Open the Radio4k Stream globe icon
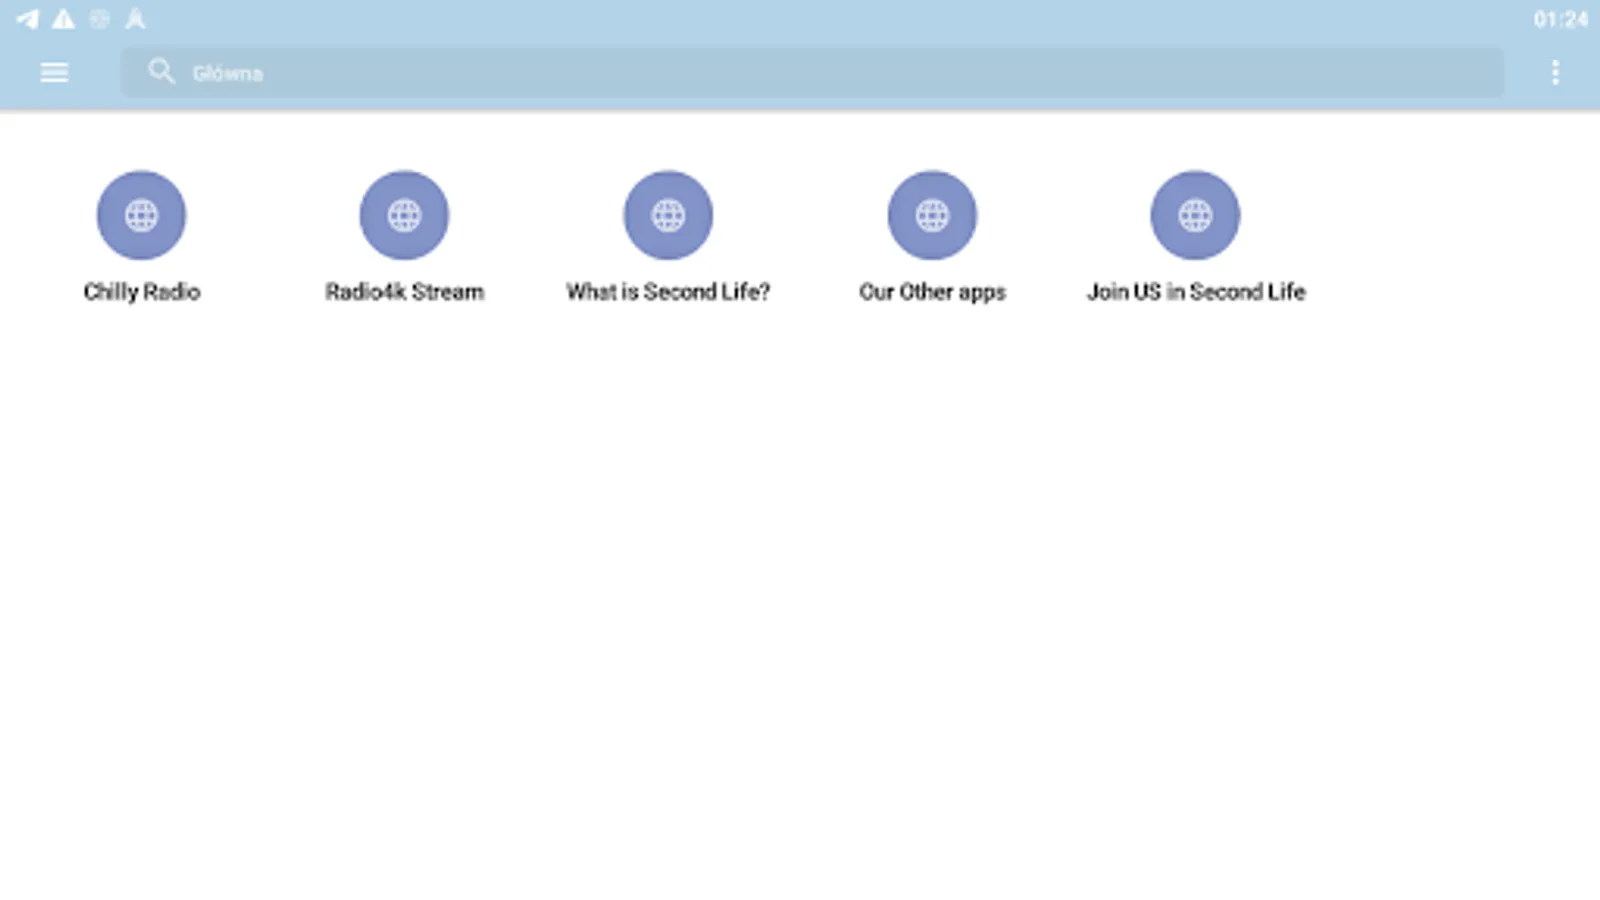This screenshot has width=1600, height=900. pos(404,215)
